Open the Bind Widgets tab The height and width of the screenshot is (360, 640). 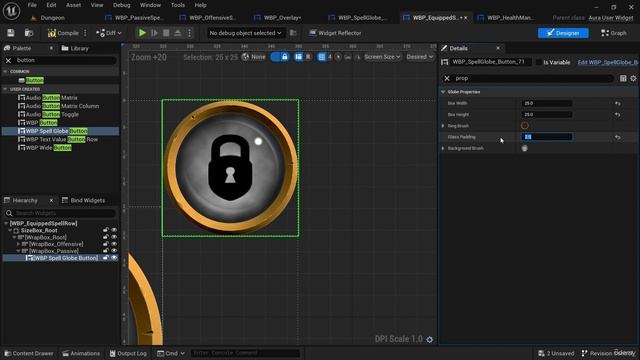click(83, 200)
